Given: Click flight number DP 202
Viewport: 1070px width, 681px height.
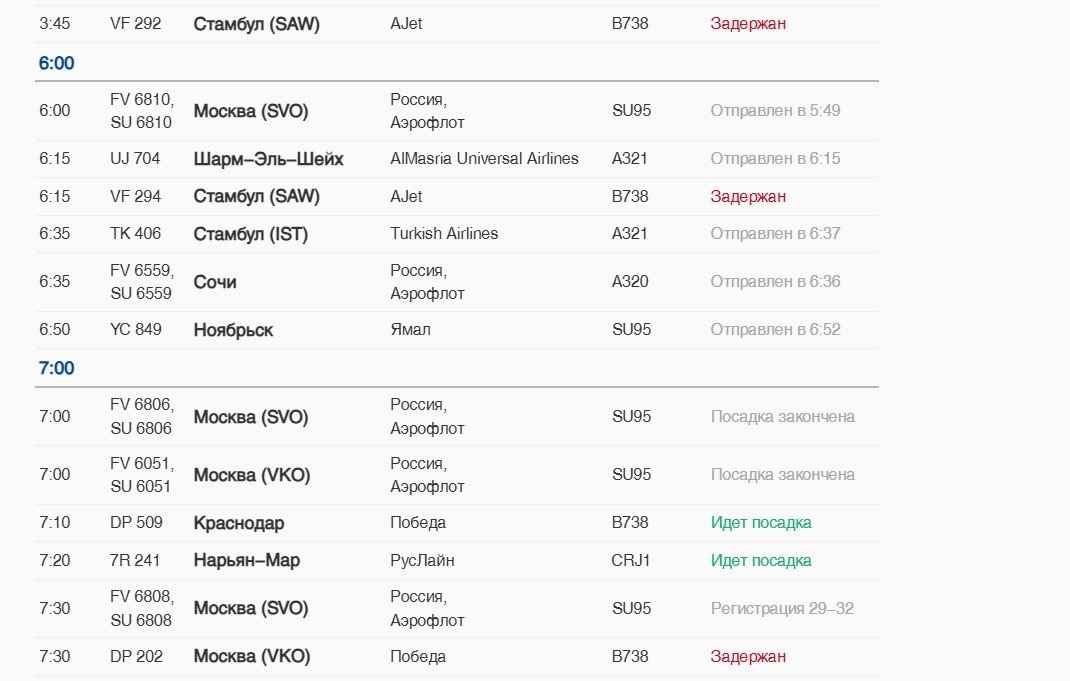Looking at the screenshot, I should pyautogui.click(x=136, y=657).
